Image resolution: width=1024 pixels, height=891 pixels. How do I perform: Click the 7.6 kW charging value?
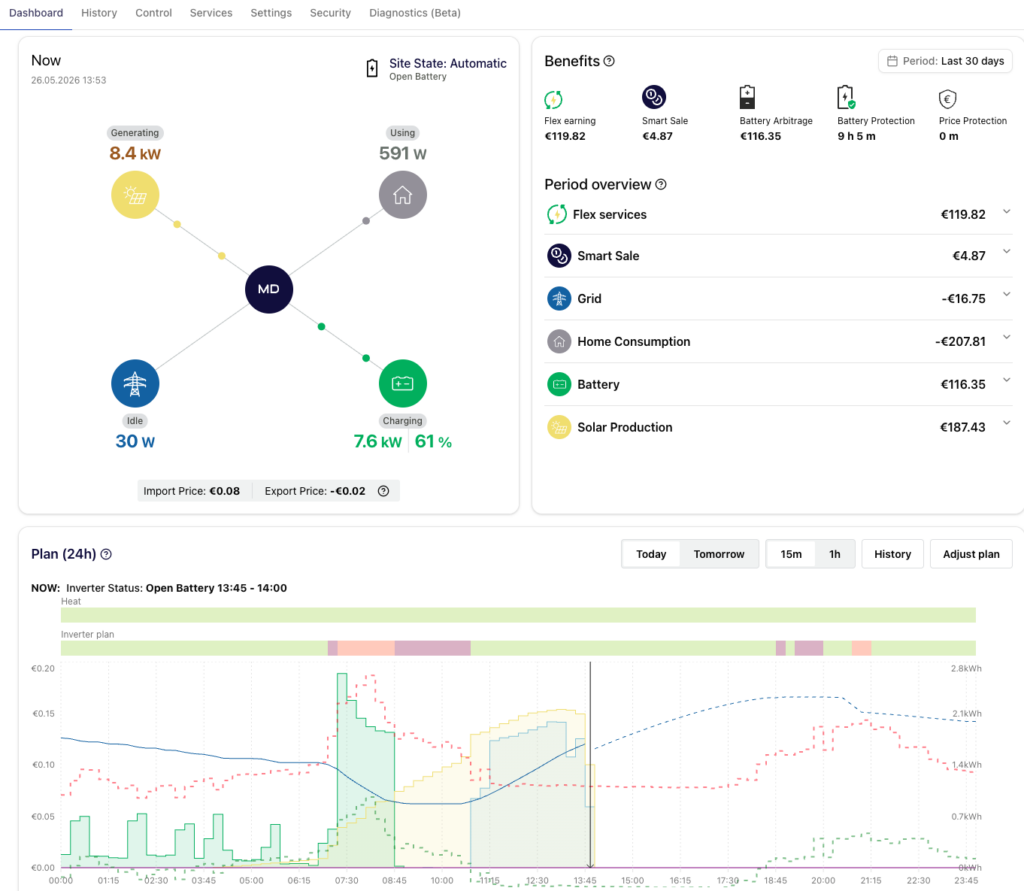coord(377,442)
